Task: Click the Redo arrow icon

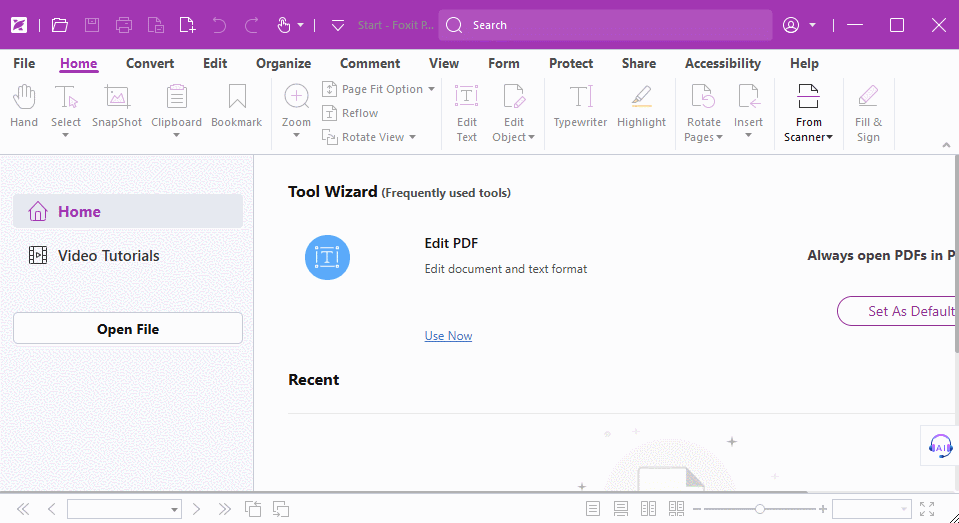Action: pyautogui.click(x=251, y=25)
